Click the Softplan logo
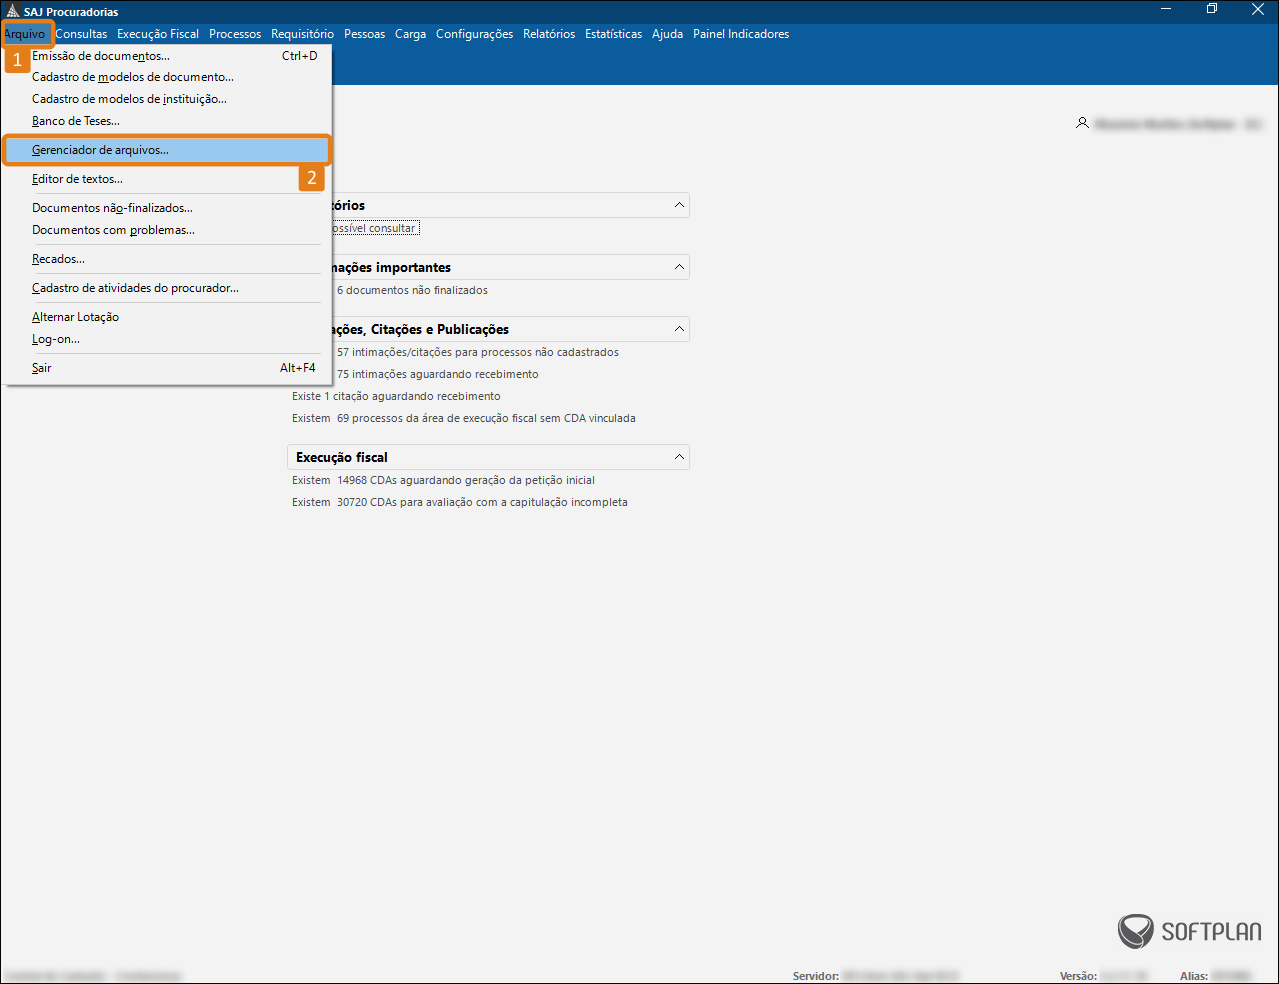Viewport: 1279px width, 984px height. [x=1189, y=931]
